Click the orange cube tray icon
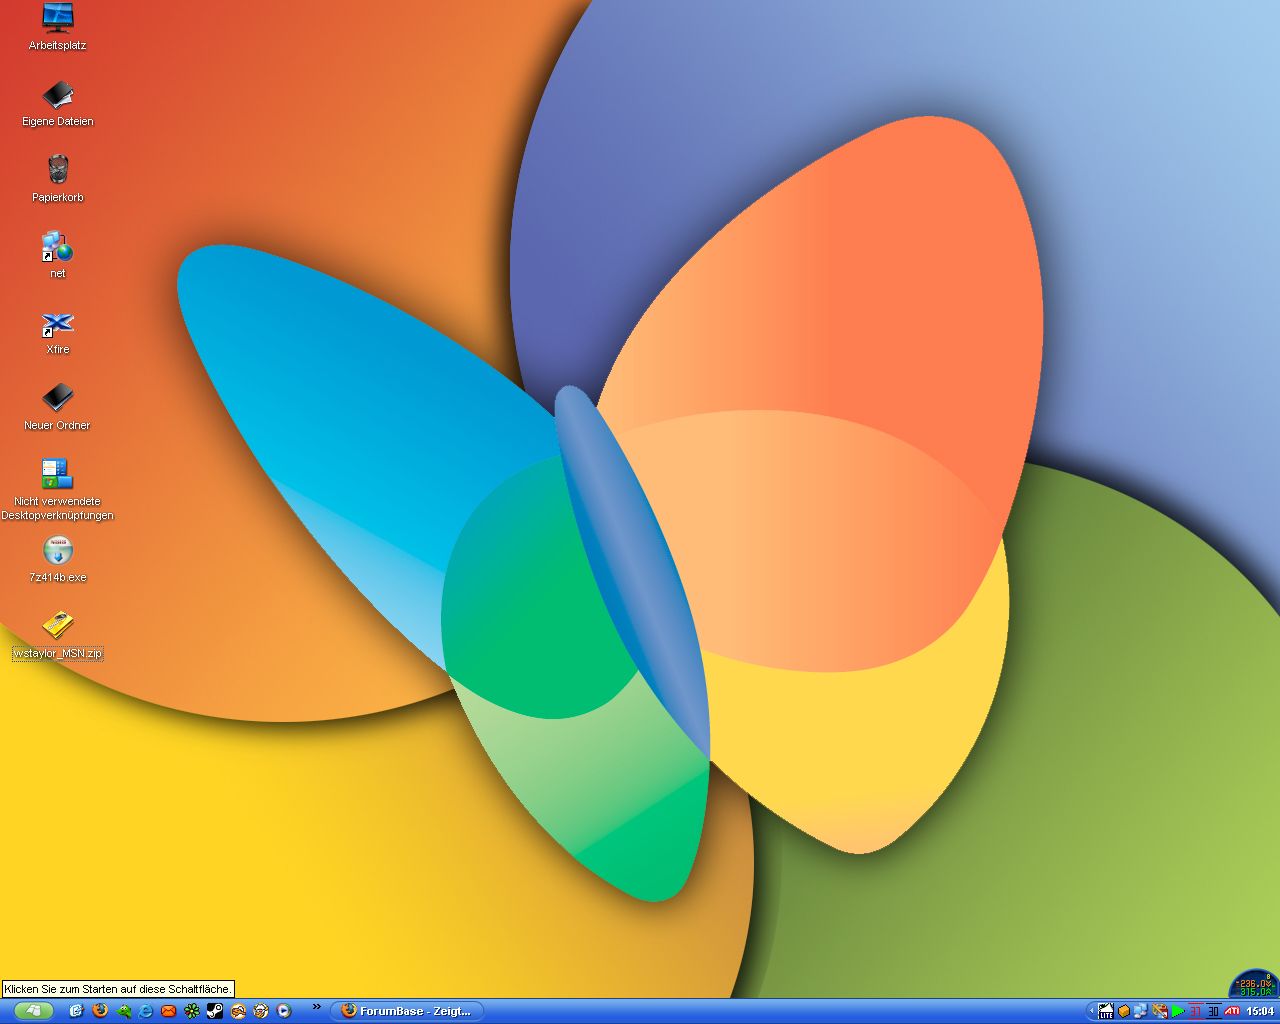 click(x=1124, y=1011)
